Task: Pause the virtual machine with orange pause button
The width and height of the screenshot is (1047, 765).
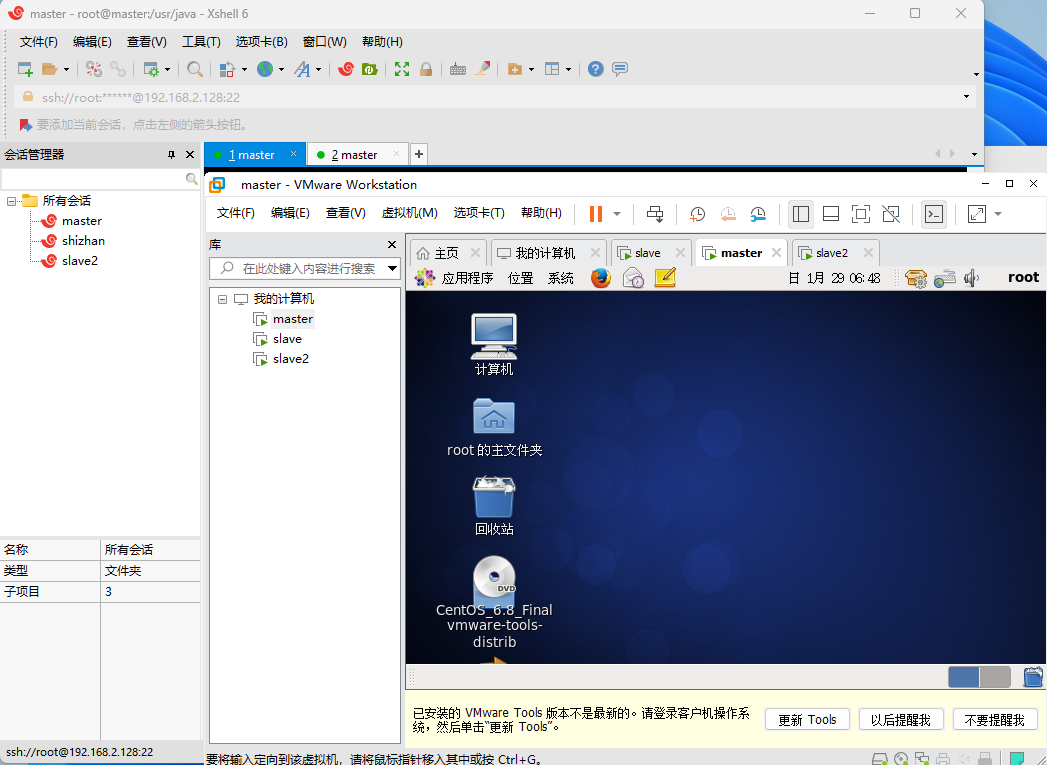Action: (596, 214)
